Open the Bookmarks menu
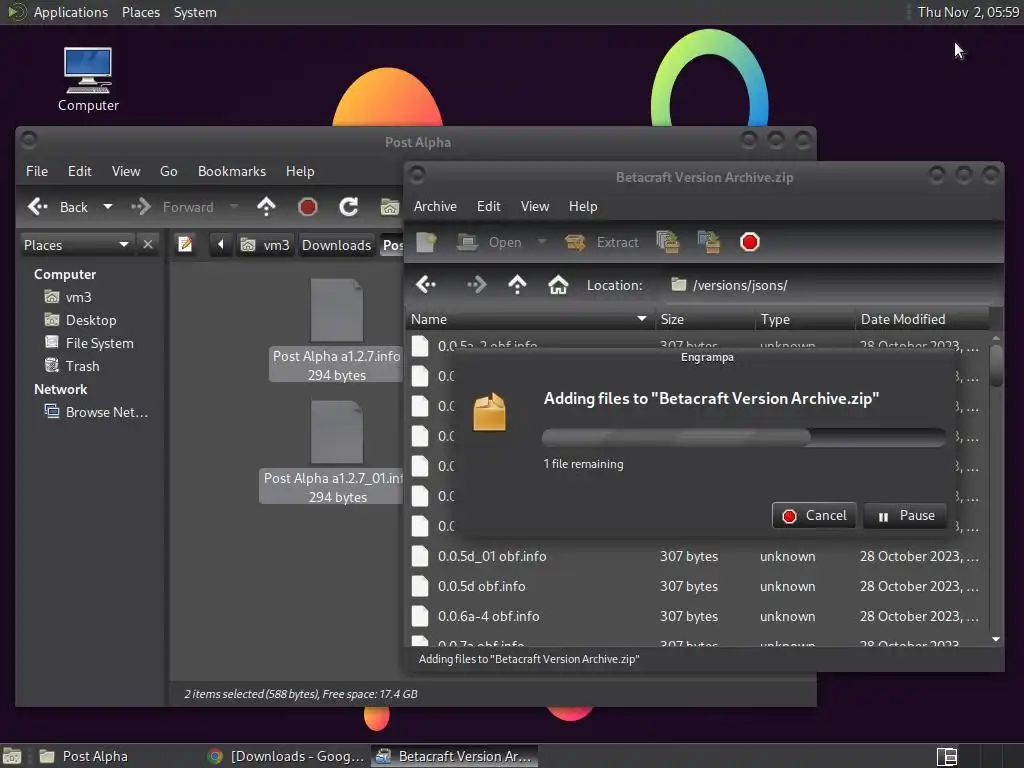 (232, 171)
